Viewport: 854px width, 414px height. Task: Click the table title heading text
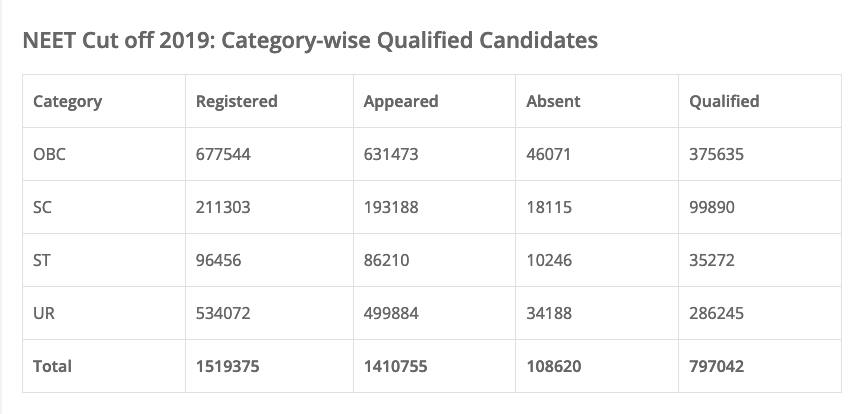(x=310, y=41)
